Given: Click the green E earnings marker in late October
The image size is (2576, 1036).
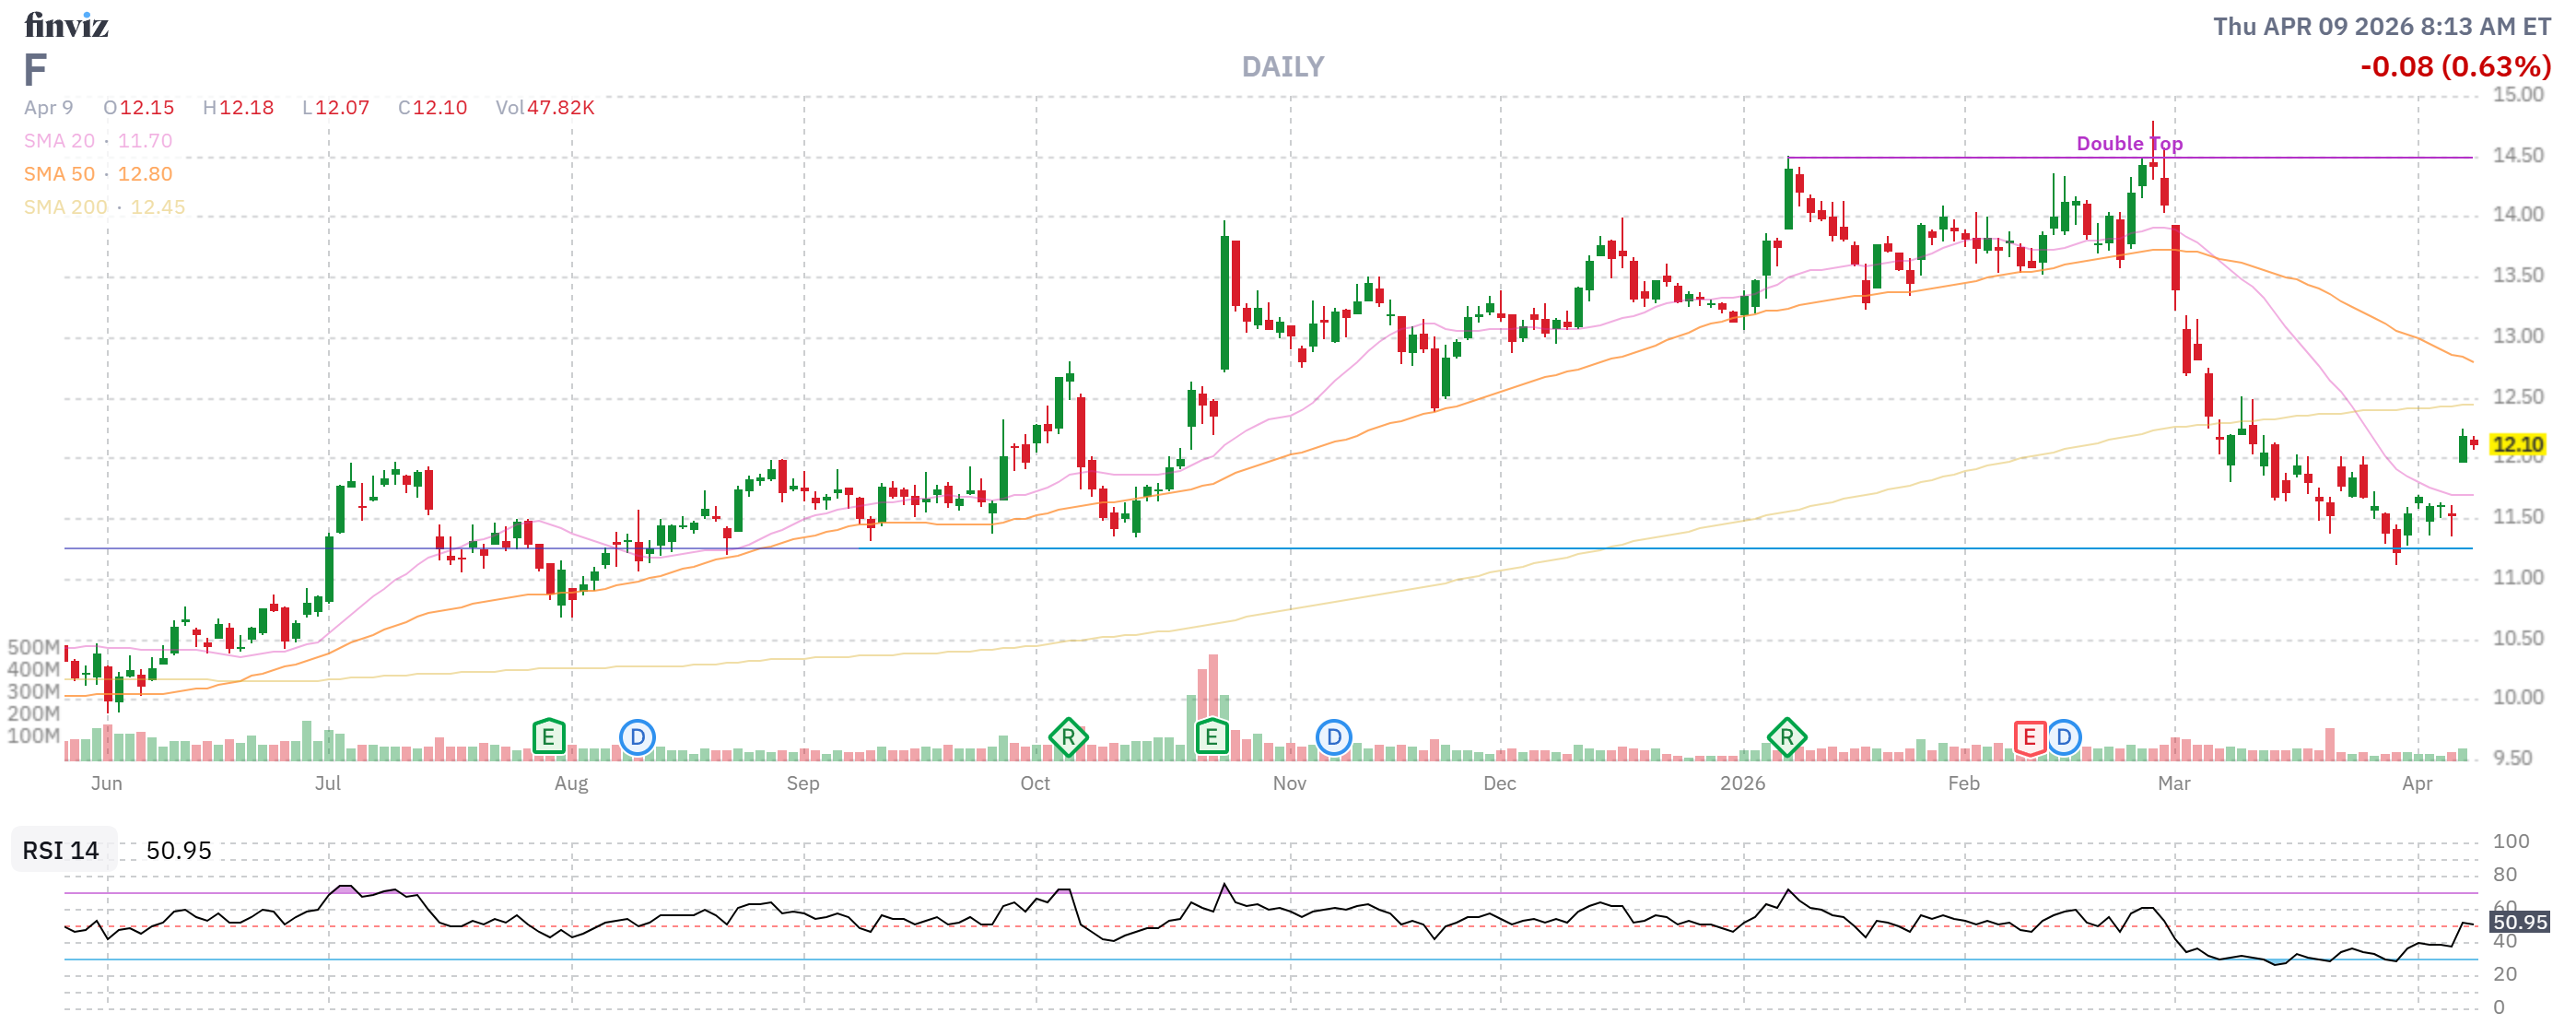Looking at the screenshot, I should click(1211, 738).
